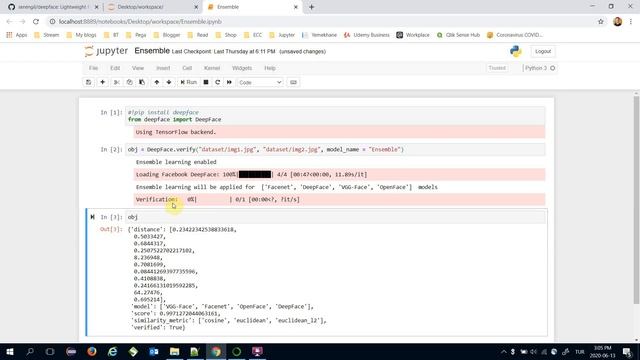Copy selected cells icon
Image resolution: width=640 pixels, height=360 pixels.
(129, 82)
